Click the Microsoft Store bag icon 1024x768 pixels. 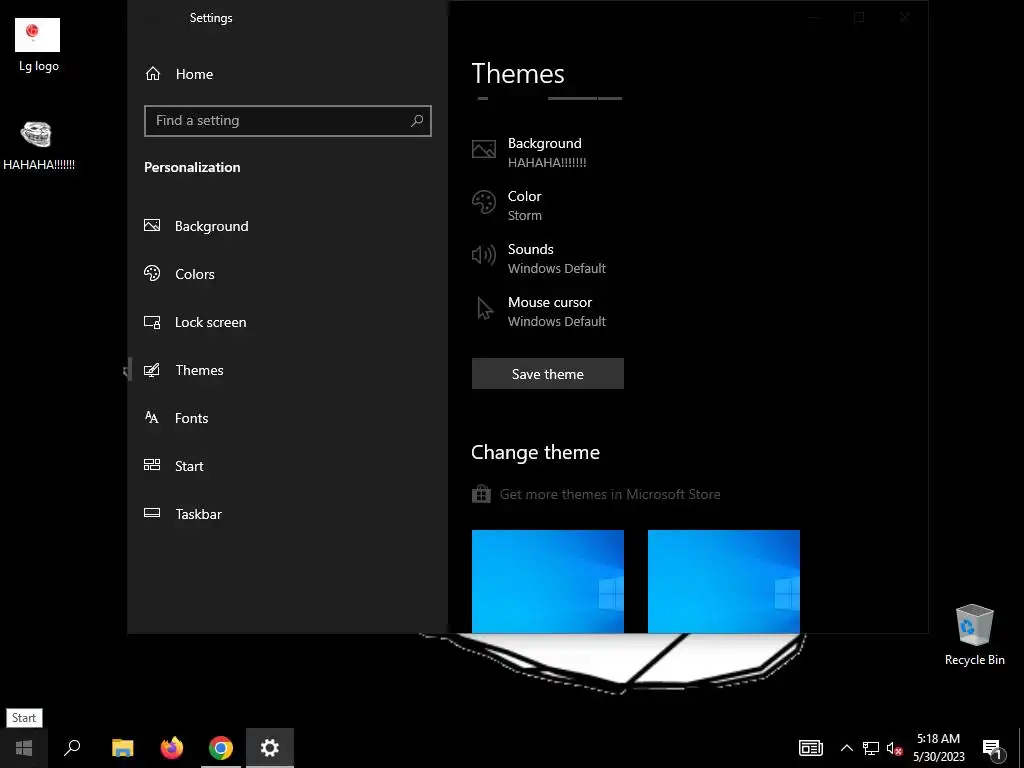point(481,494)
